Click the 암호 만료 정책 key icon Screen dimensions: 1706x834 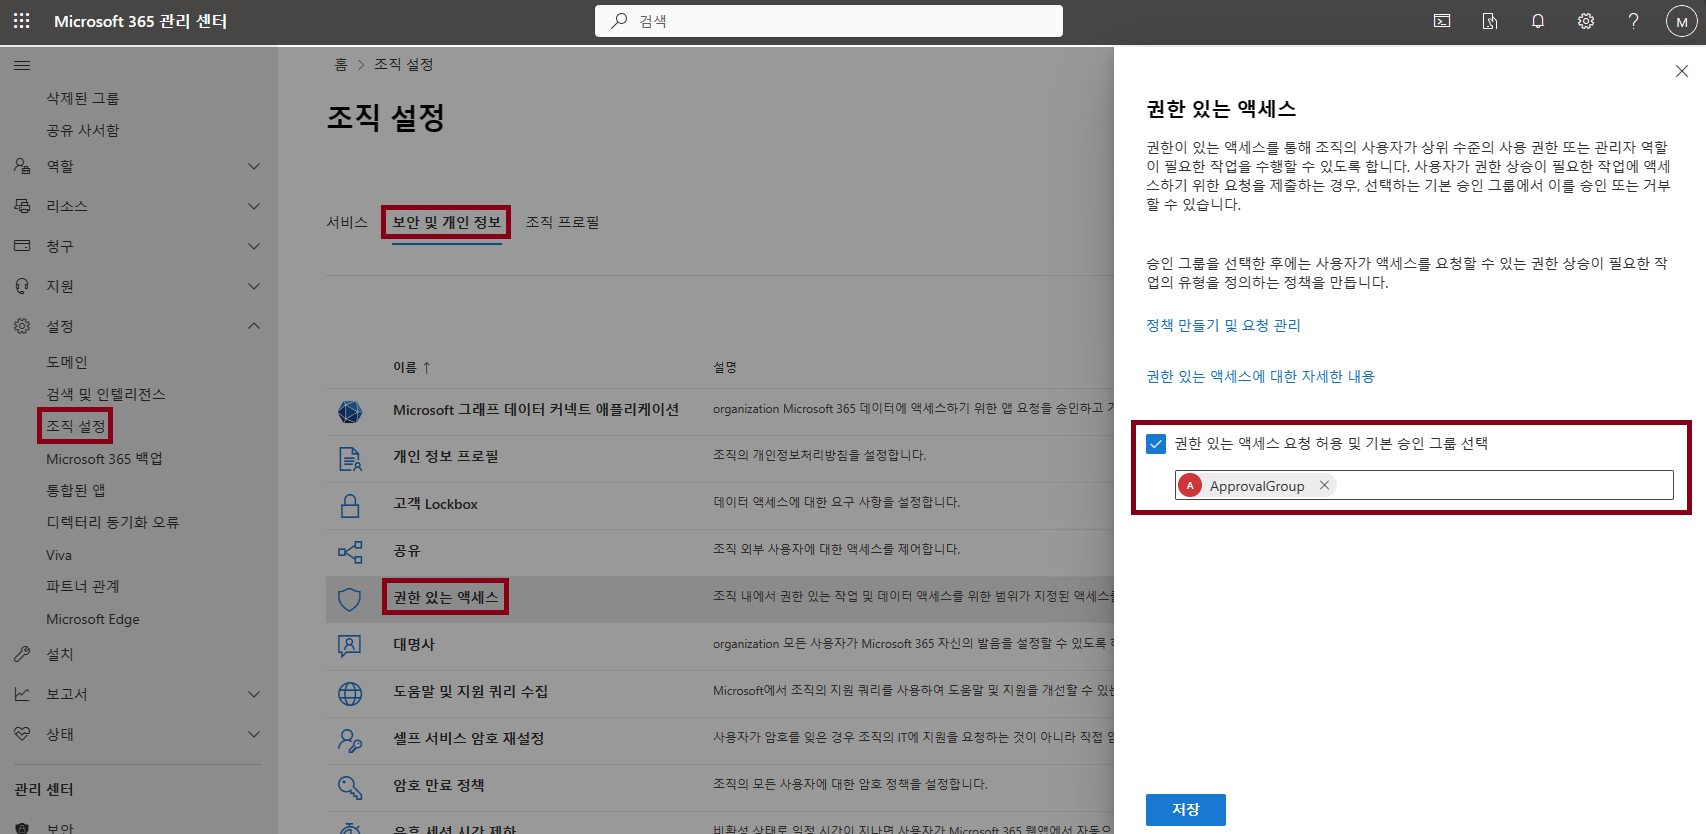tap(349, 787)
